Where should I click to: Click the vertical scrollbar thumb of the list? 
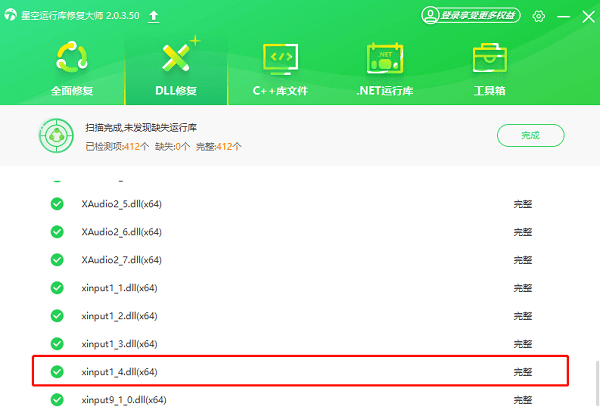(x=597, y=383)
